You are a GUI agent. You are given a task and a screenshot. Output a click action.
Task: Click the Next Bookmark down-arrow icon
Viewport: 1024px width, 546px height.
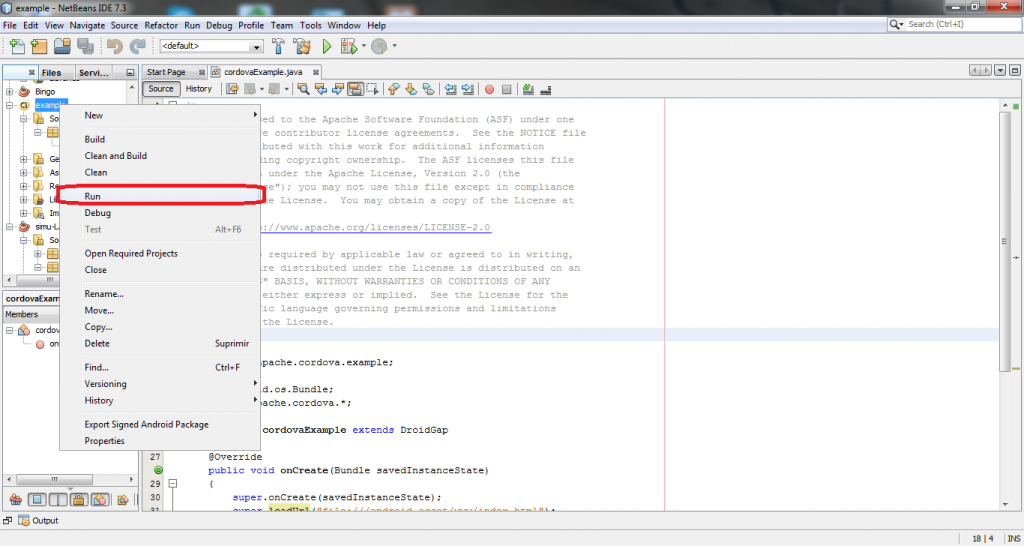[x=411, y=89]
